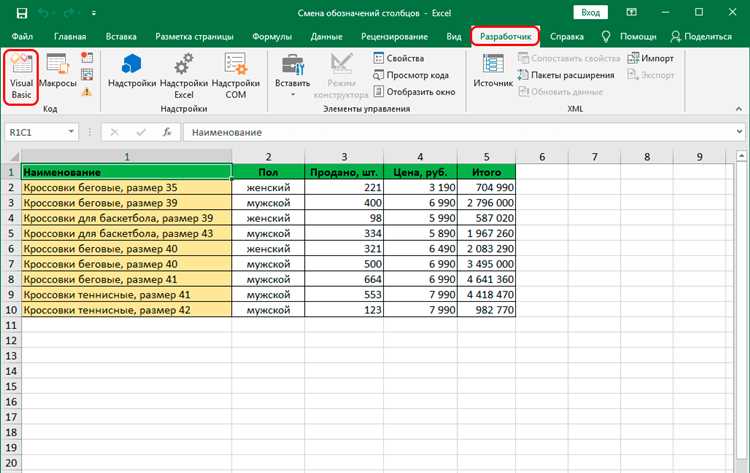Screen dimensions: 750x473
Task: Click the Select All corner triangle
Action: click(x=13, y=156)
